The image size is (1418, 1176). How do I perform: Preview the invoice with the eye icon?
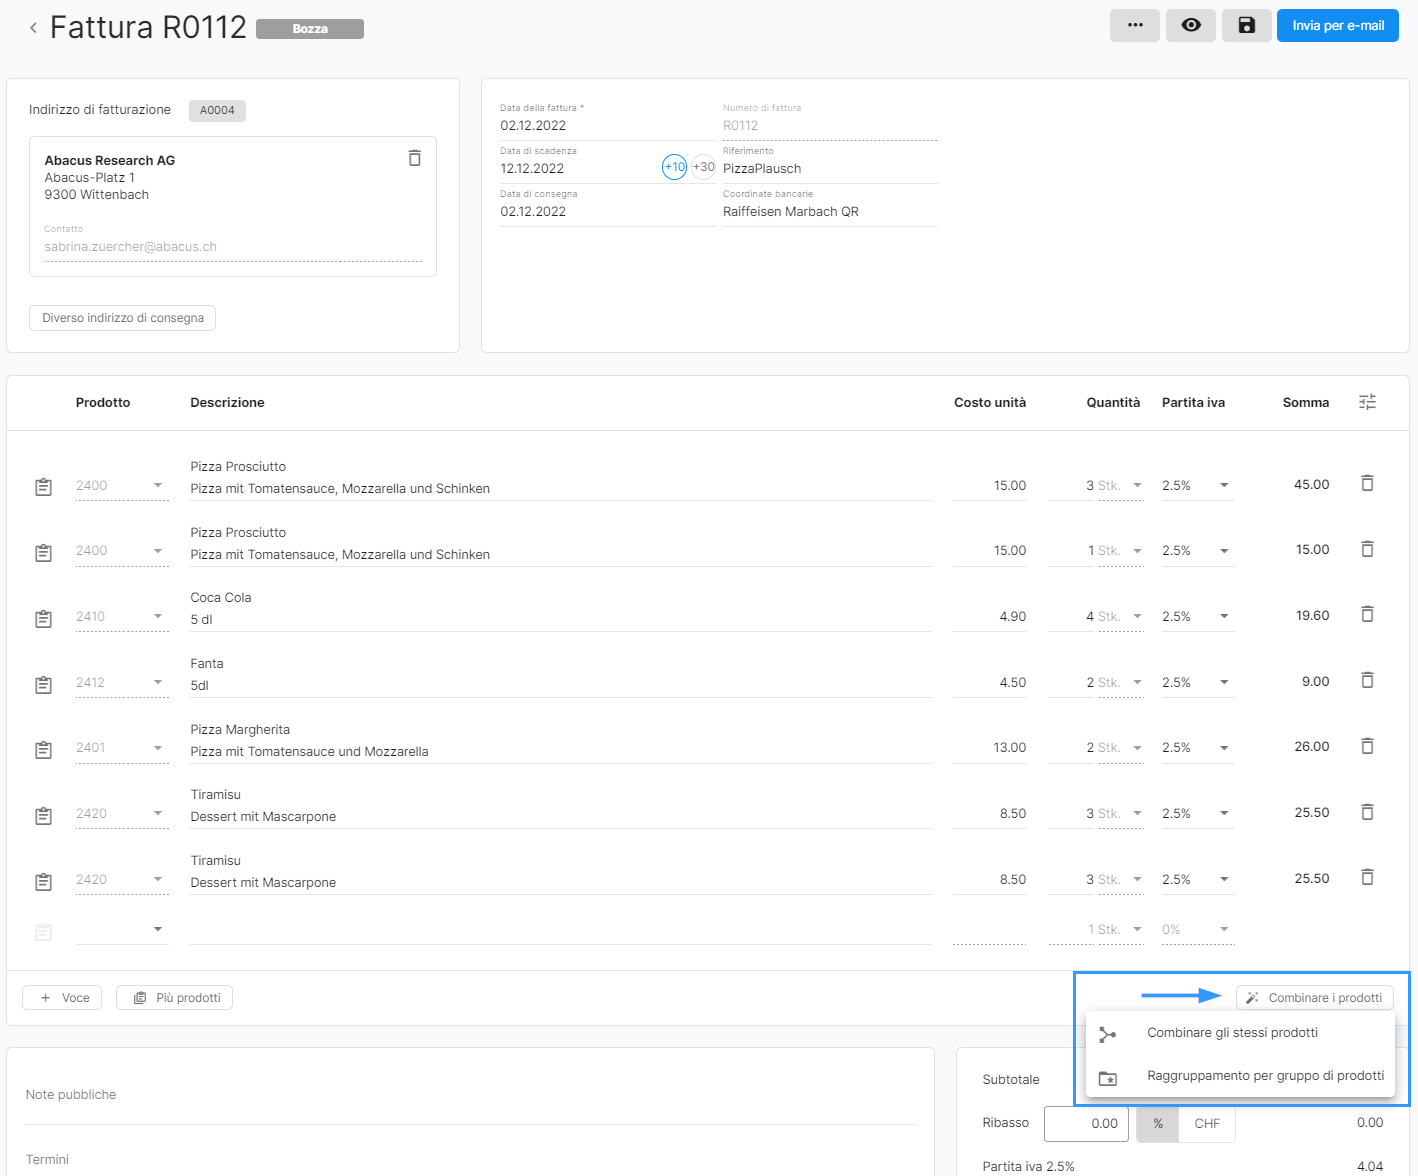[x=1190, y=26]
